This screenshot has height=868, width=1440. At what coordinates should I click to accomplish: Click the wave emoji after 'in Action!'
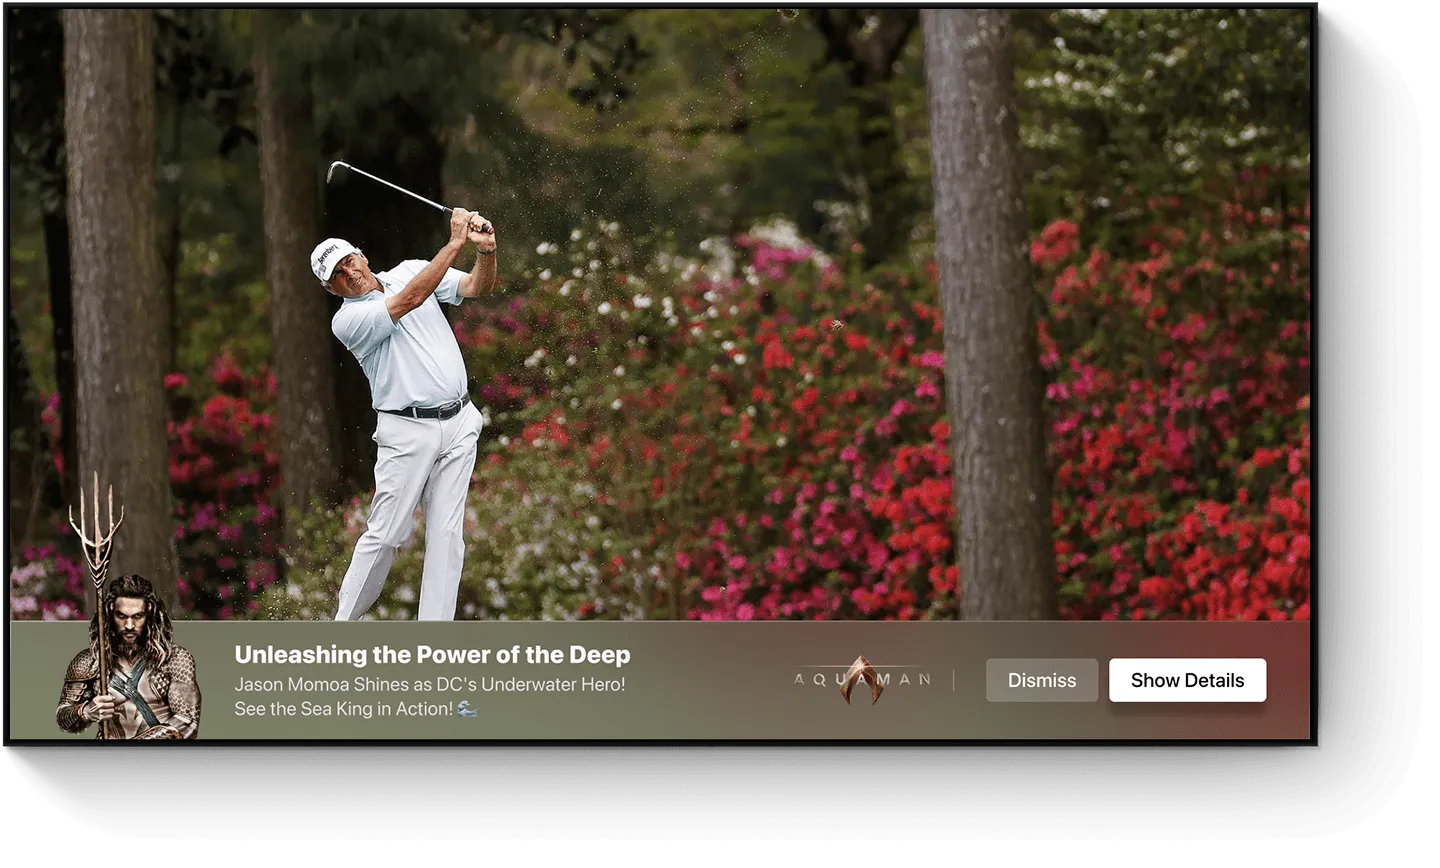click(467, 709)
